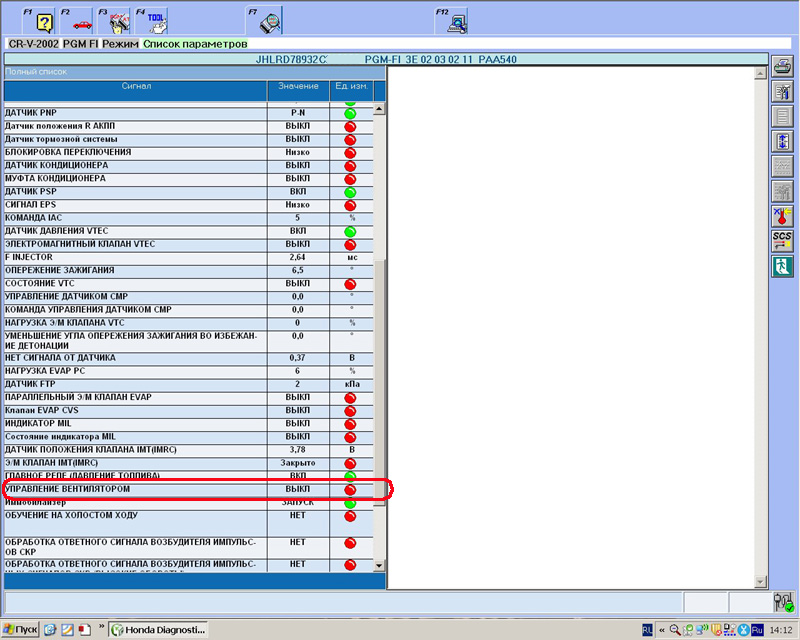This screenshot has width=800, height=640.
Task: Select ОПЕРЕЖЕНИЕ ЗАЖИГАНИЯ row
Action: click(x=189, y=270)
